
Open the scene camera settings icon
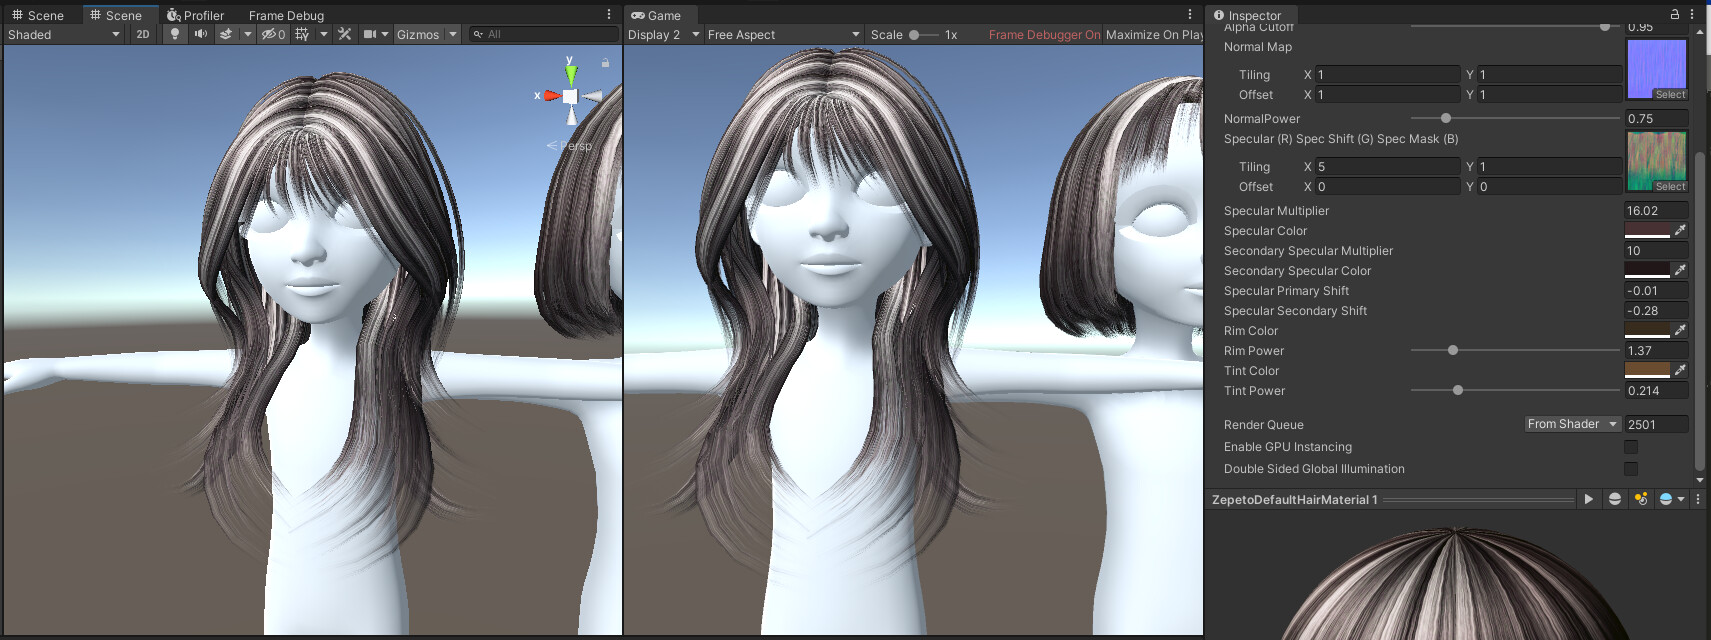click(370, 34)
